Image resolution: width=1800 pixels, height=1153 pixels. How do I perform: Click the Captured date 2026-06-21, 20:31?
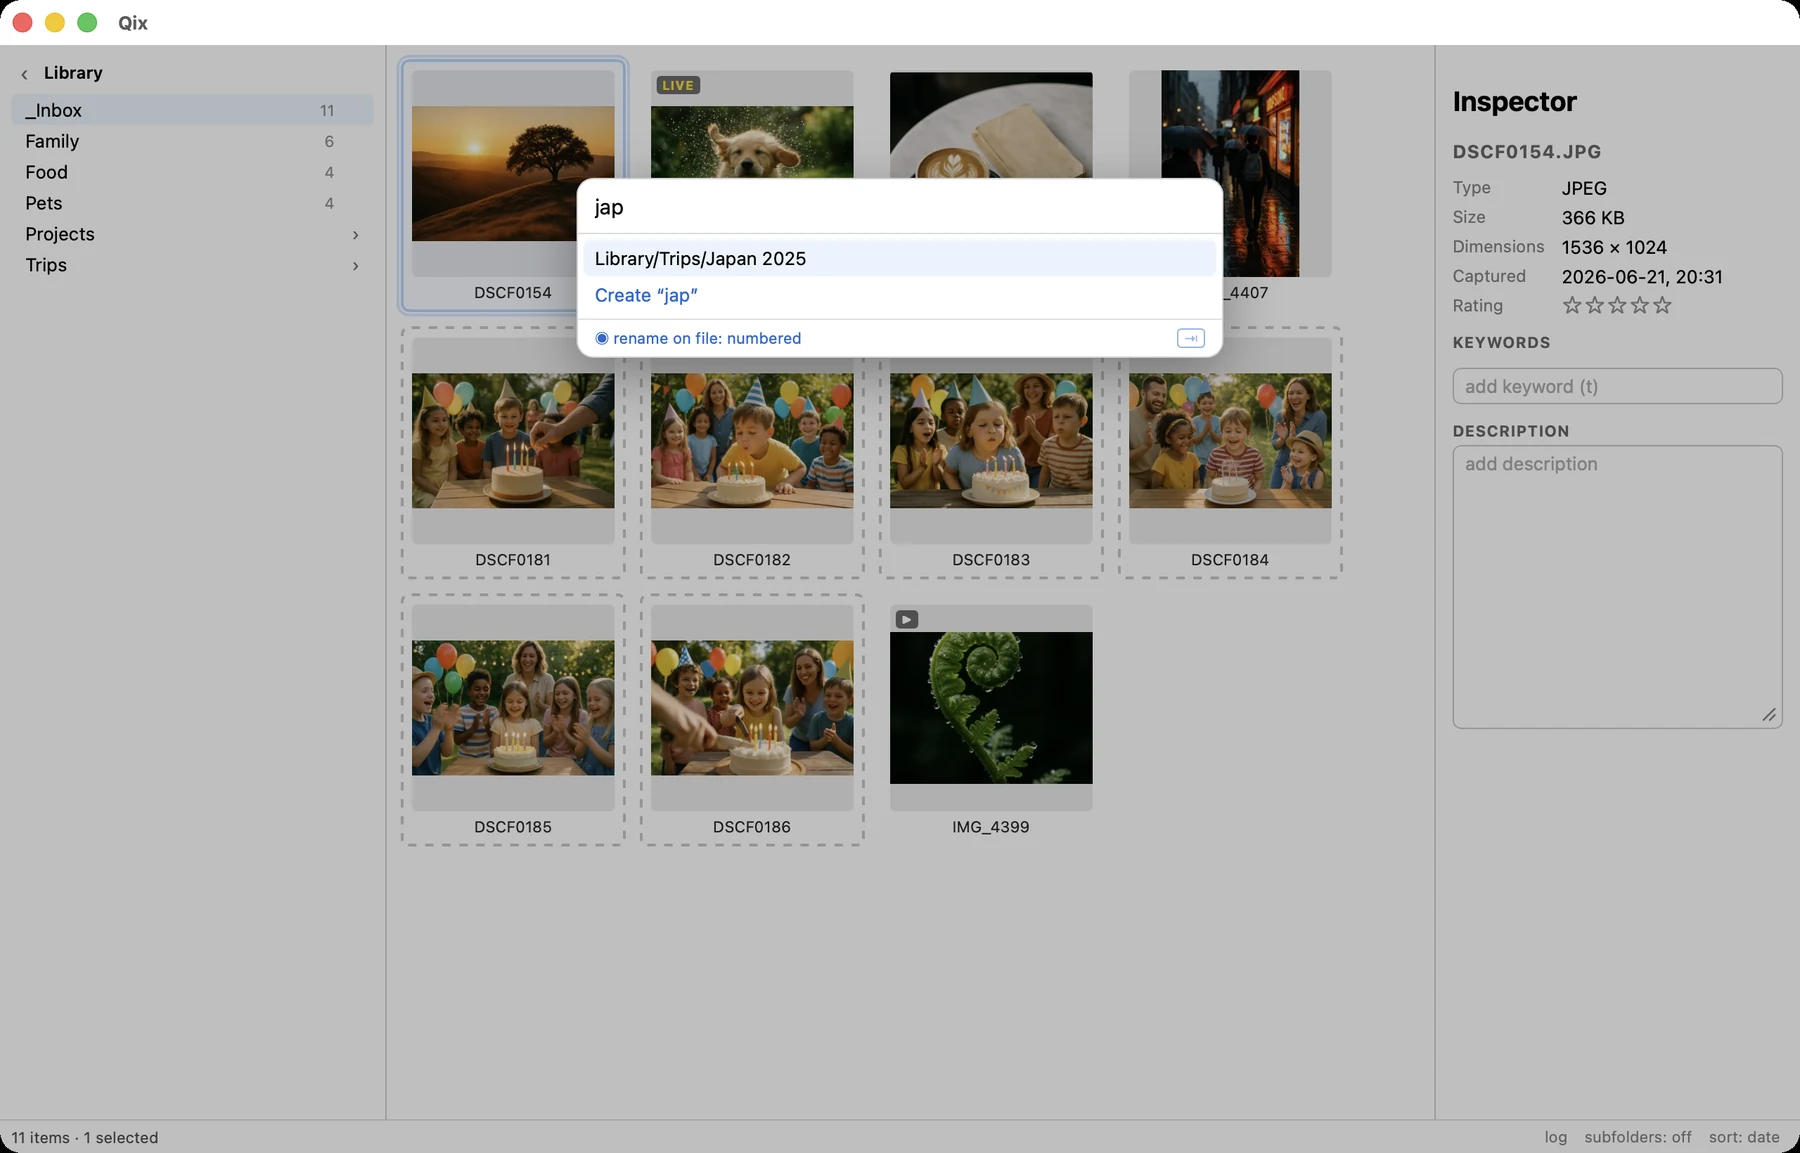point(1642,277)
